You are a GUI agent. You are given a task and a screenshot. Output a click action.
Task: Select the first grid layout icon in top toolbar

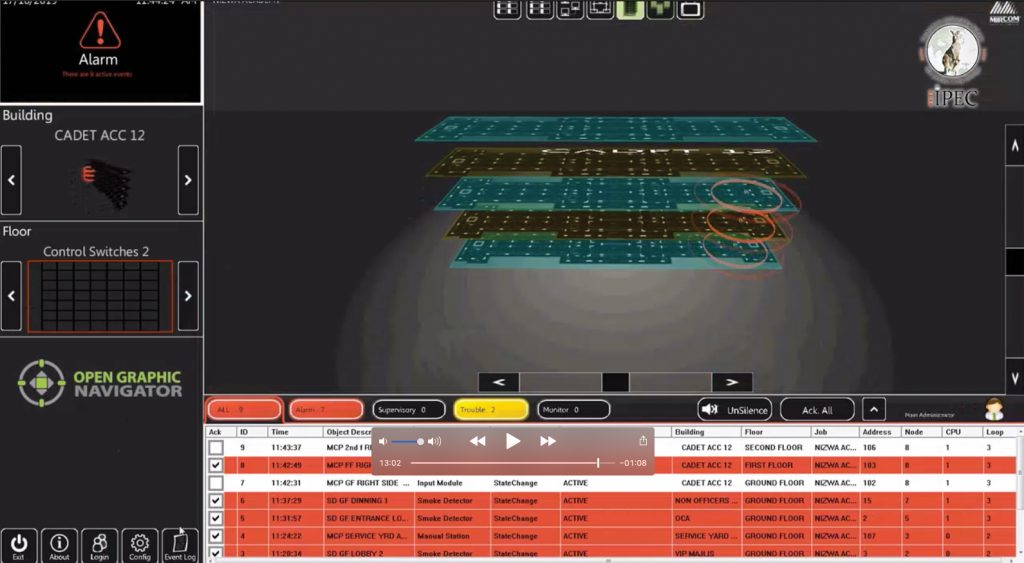coord(507,9)
